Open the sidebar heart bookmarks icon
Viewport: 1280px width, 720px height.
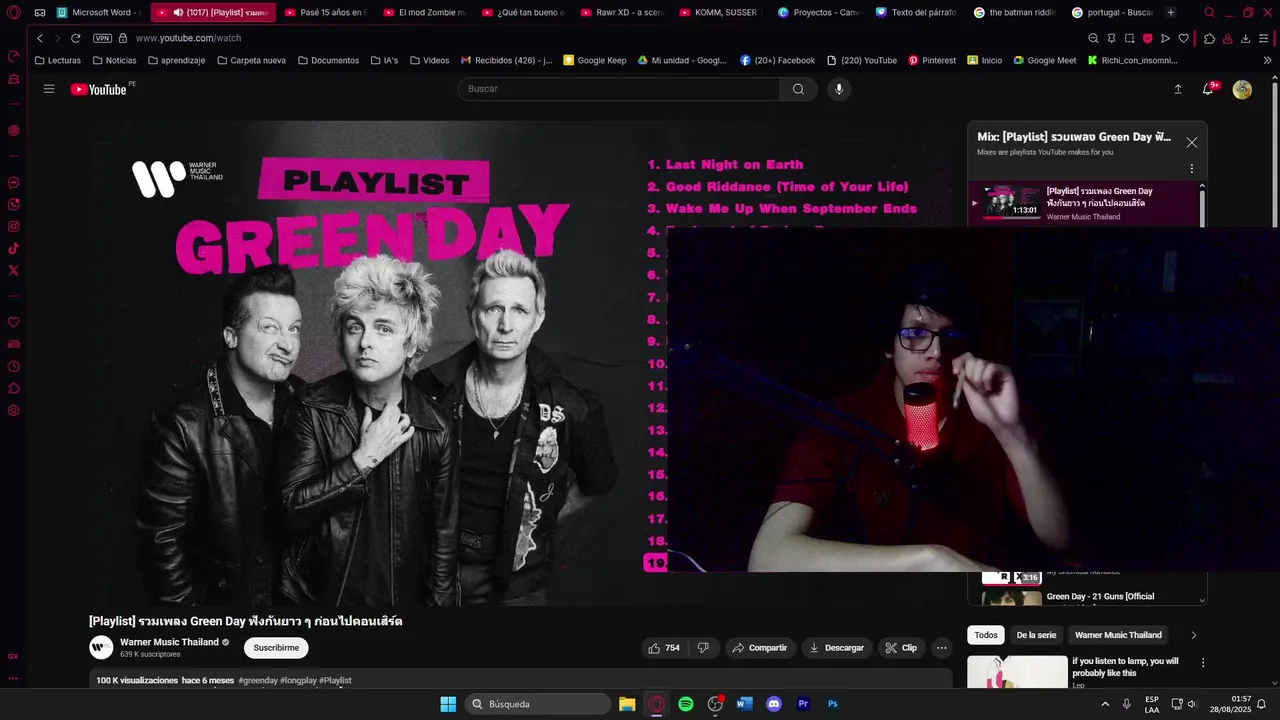click(14, 323)
